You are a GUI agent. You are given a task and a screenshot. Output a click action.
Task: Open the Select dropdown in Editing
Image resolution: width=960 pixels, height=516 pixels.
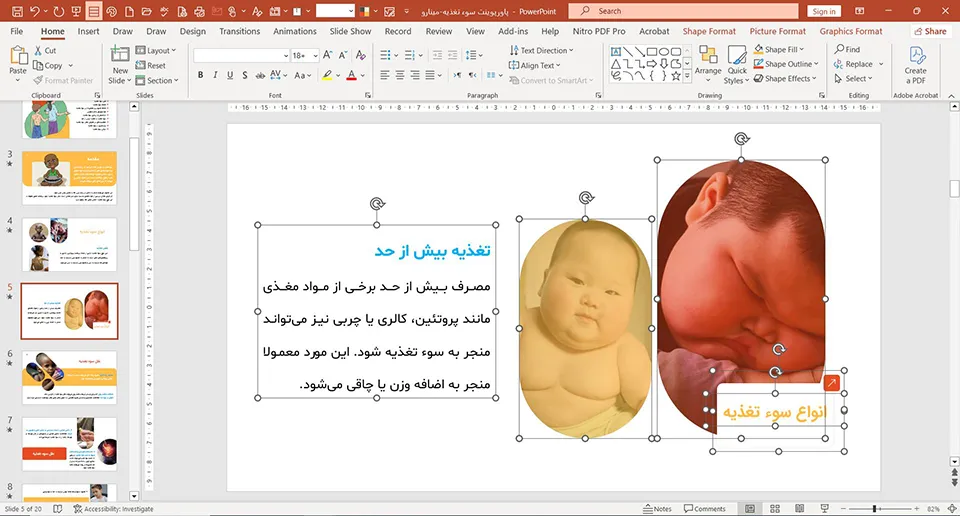pyautogui.click(x=853, y=78)
